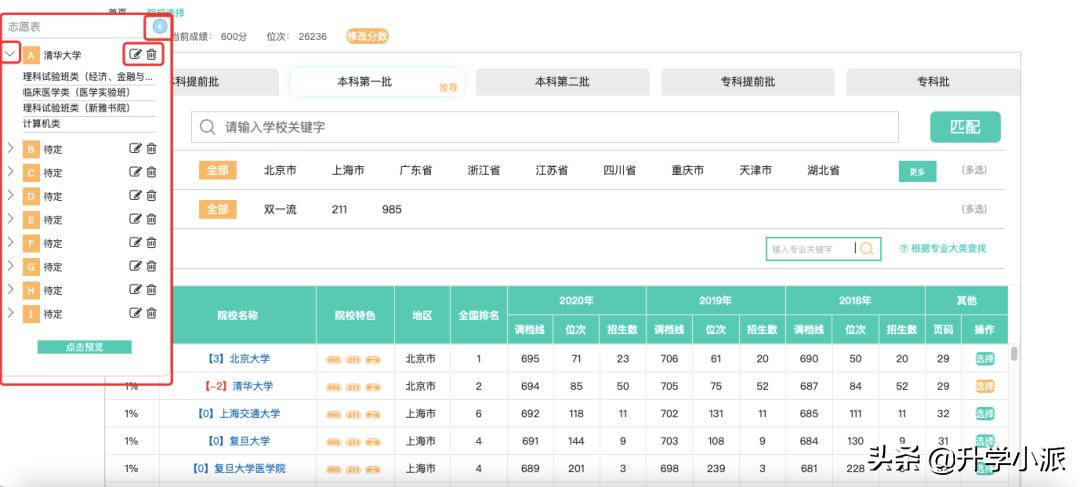Switch to 专科提前批 tab

click(747, 82)
